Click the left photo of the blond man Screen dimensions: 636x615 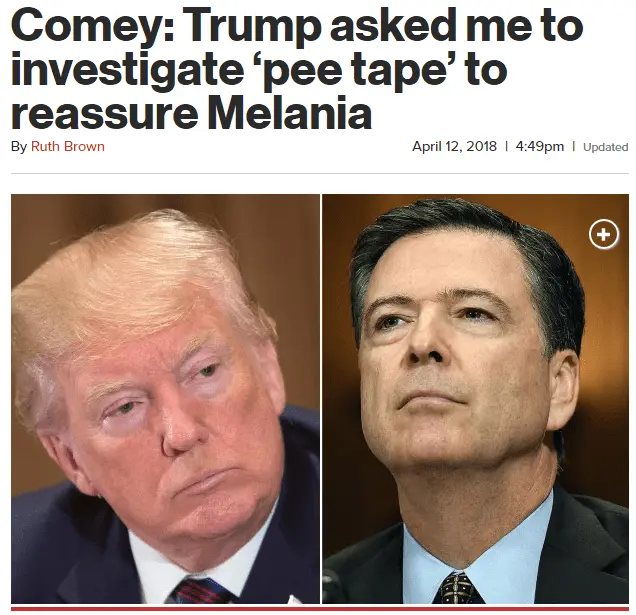coord(165,400)
